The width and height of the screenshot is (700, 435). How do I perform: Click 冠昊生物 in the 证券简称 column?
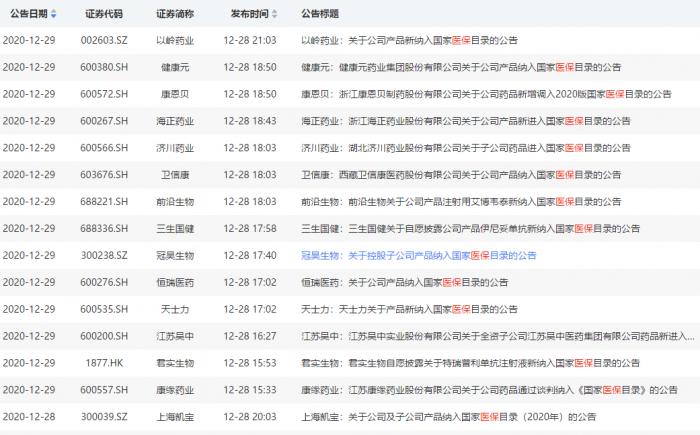tap(175, 255)
